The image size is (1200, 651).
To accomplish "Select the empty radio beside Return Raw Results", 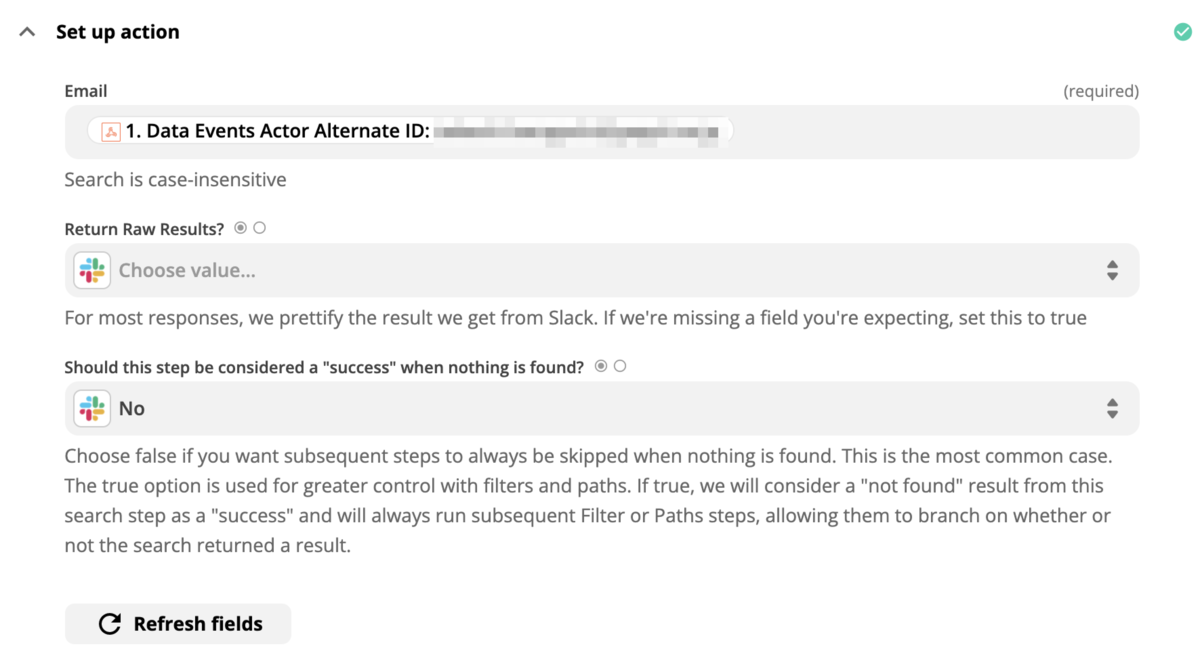I will point(260,228).
